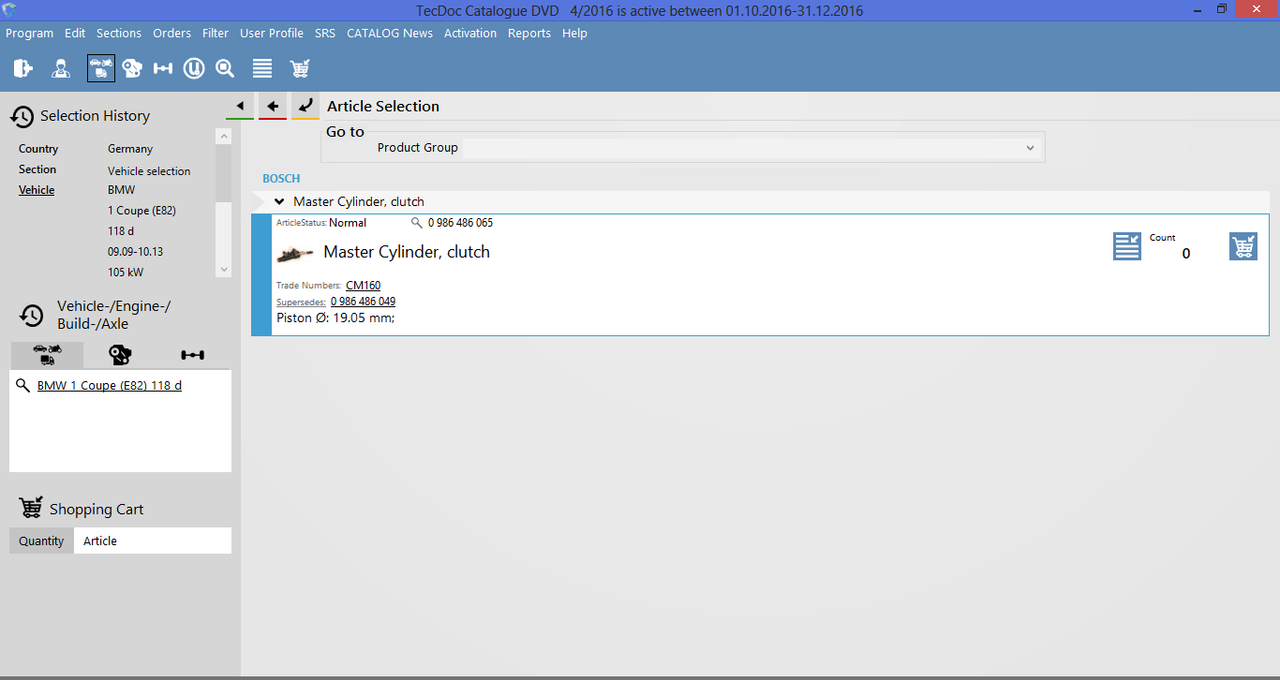Open the Orders menu
This screenshot has width=1280, height=680.
(172, 33)
